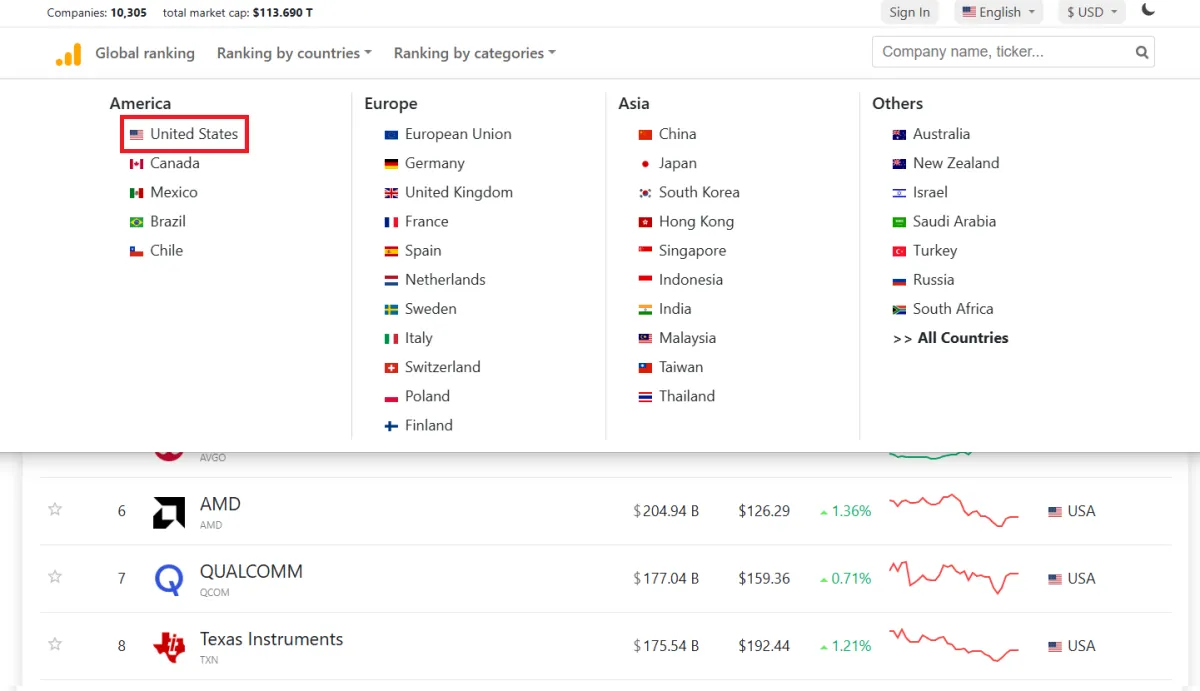1200x691 pixels.
Task: Click QUALCOMM share price $159.36
Action: click(x=764, y=578)
